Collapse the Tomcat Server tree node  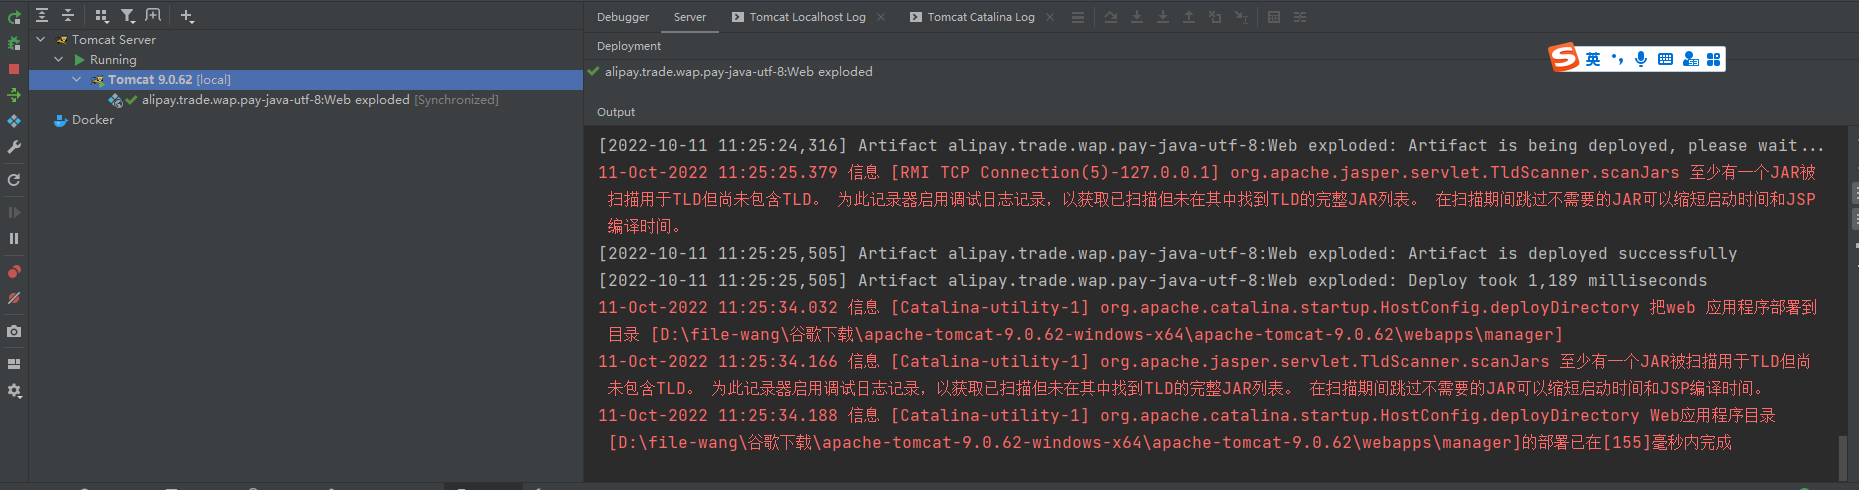(41, 40)
